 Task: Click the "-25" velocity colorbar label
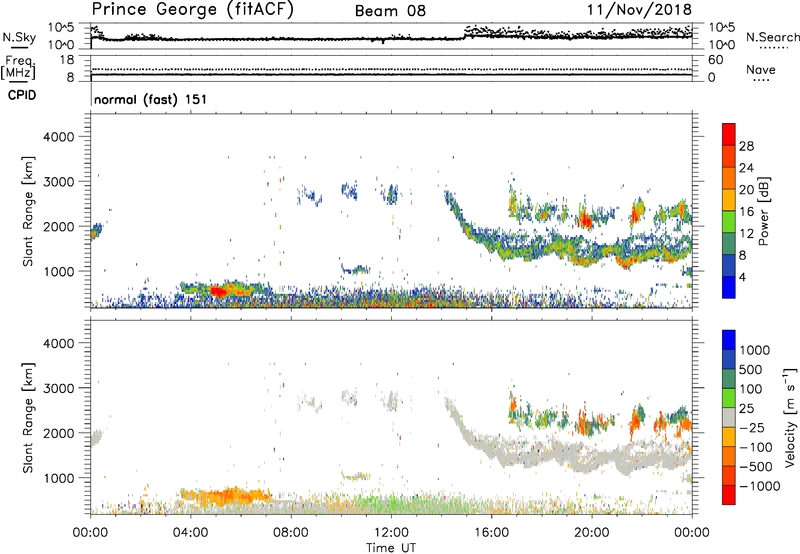752,428
